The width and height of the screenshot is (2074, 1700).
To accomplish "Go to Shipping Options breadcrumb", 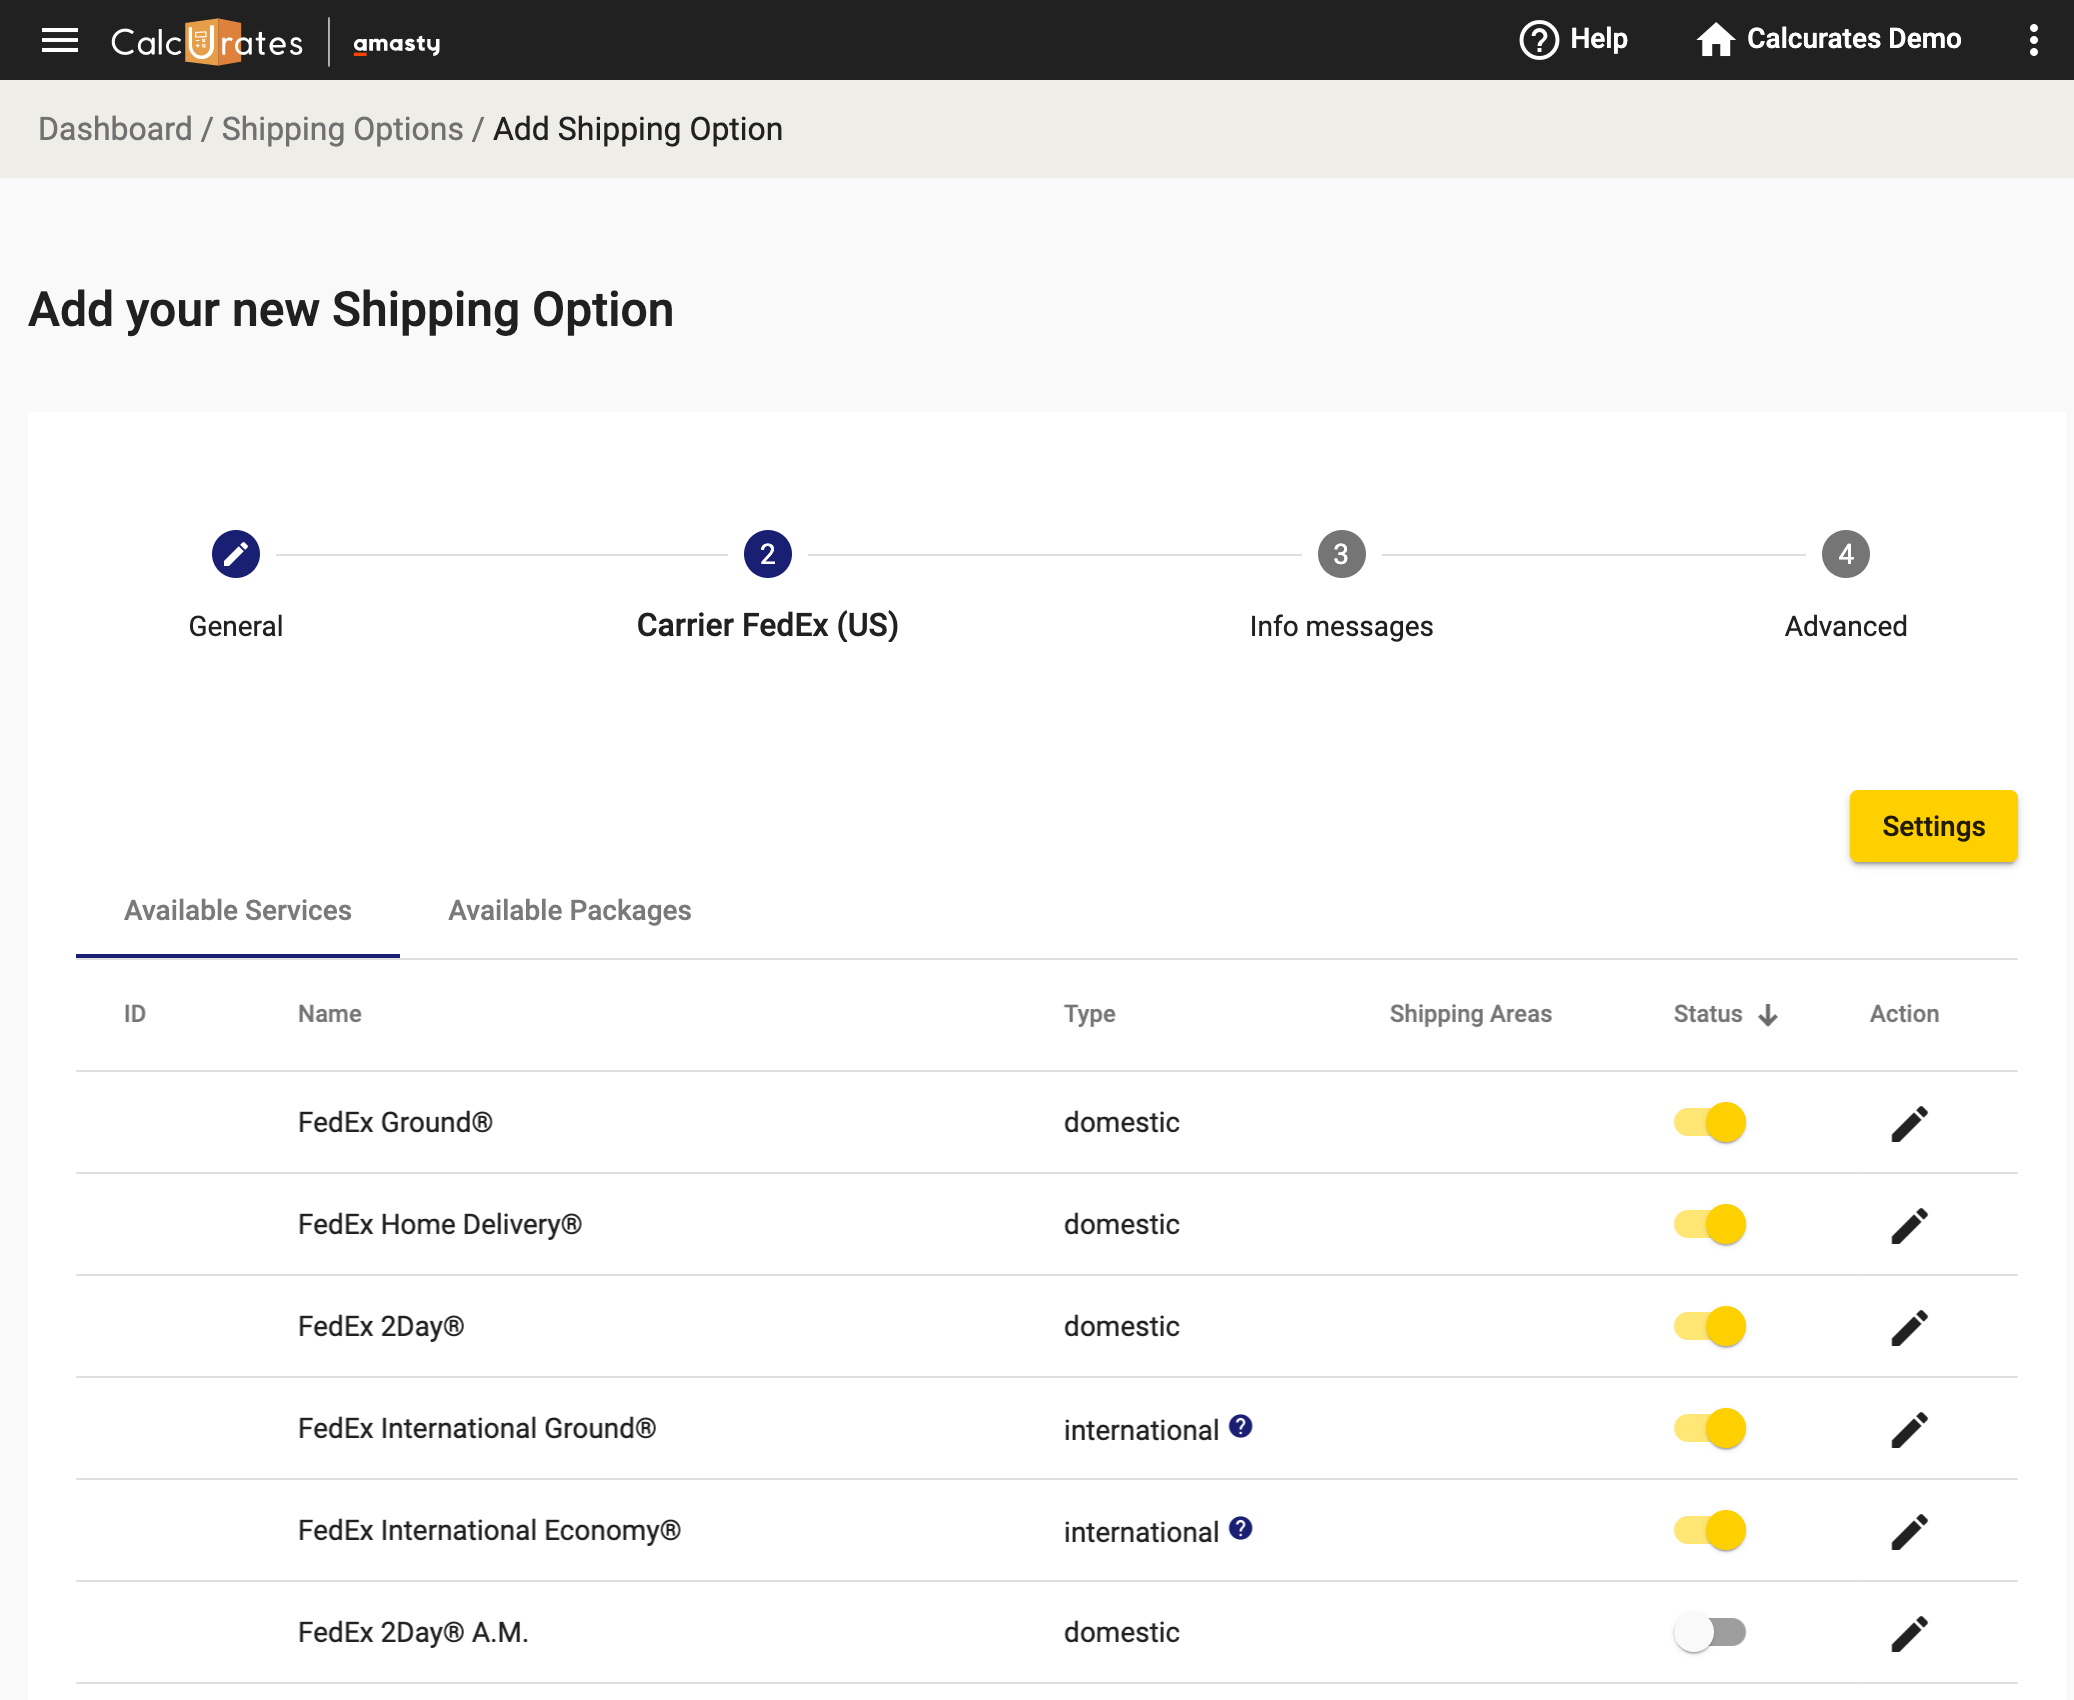I will (342, 129).
